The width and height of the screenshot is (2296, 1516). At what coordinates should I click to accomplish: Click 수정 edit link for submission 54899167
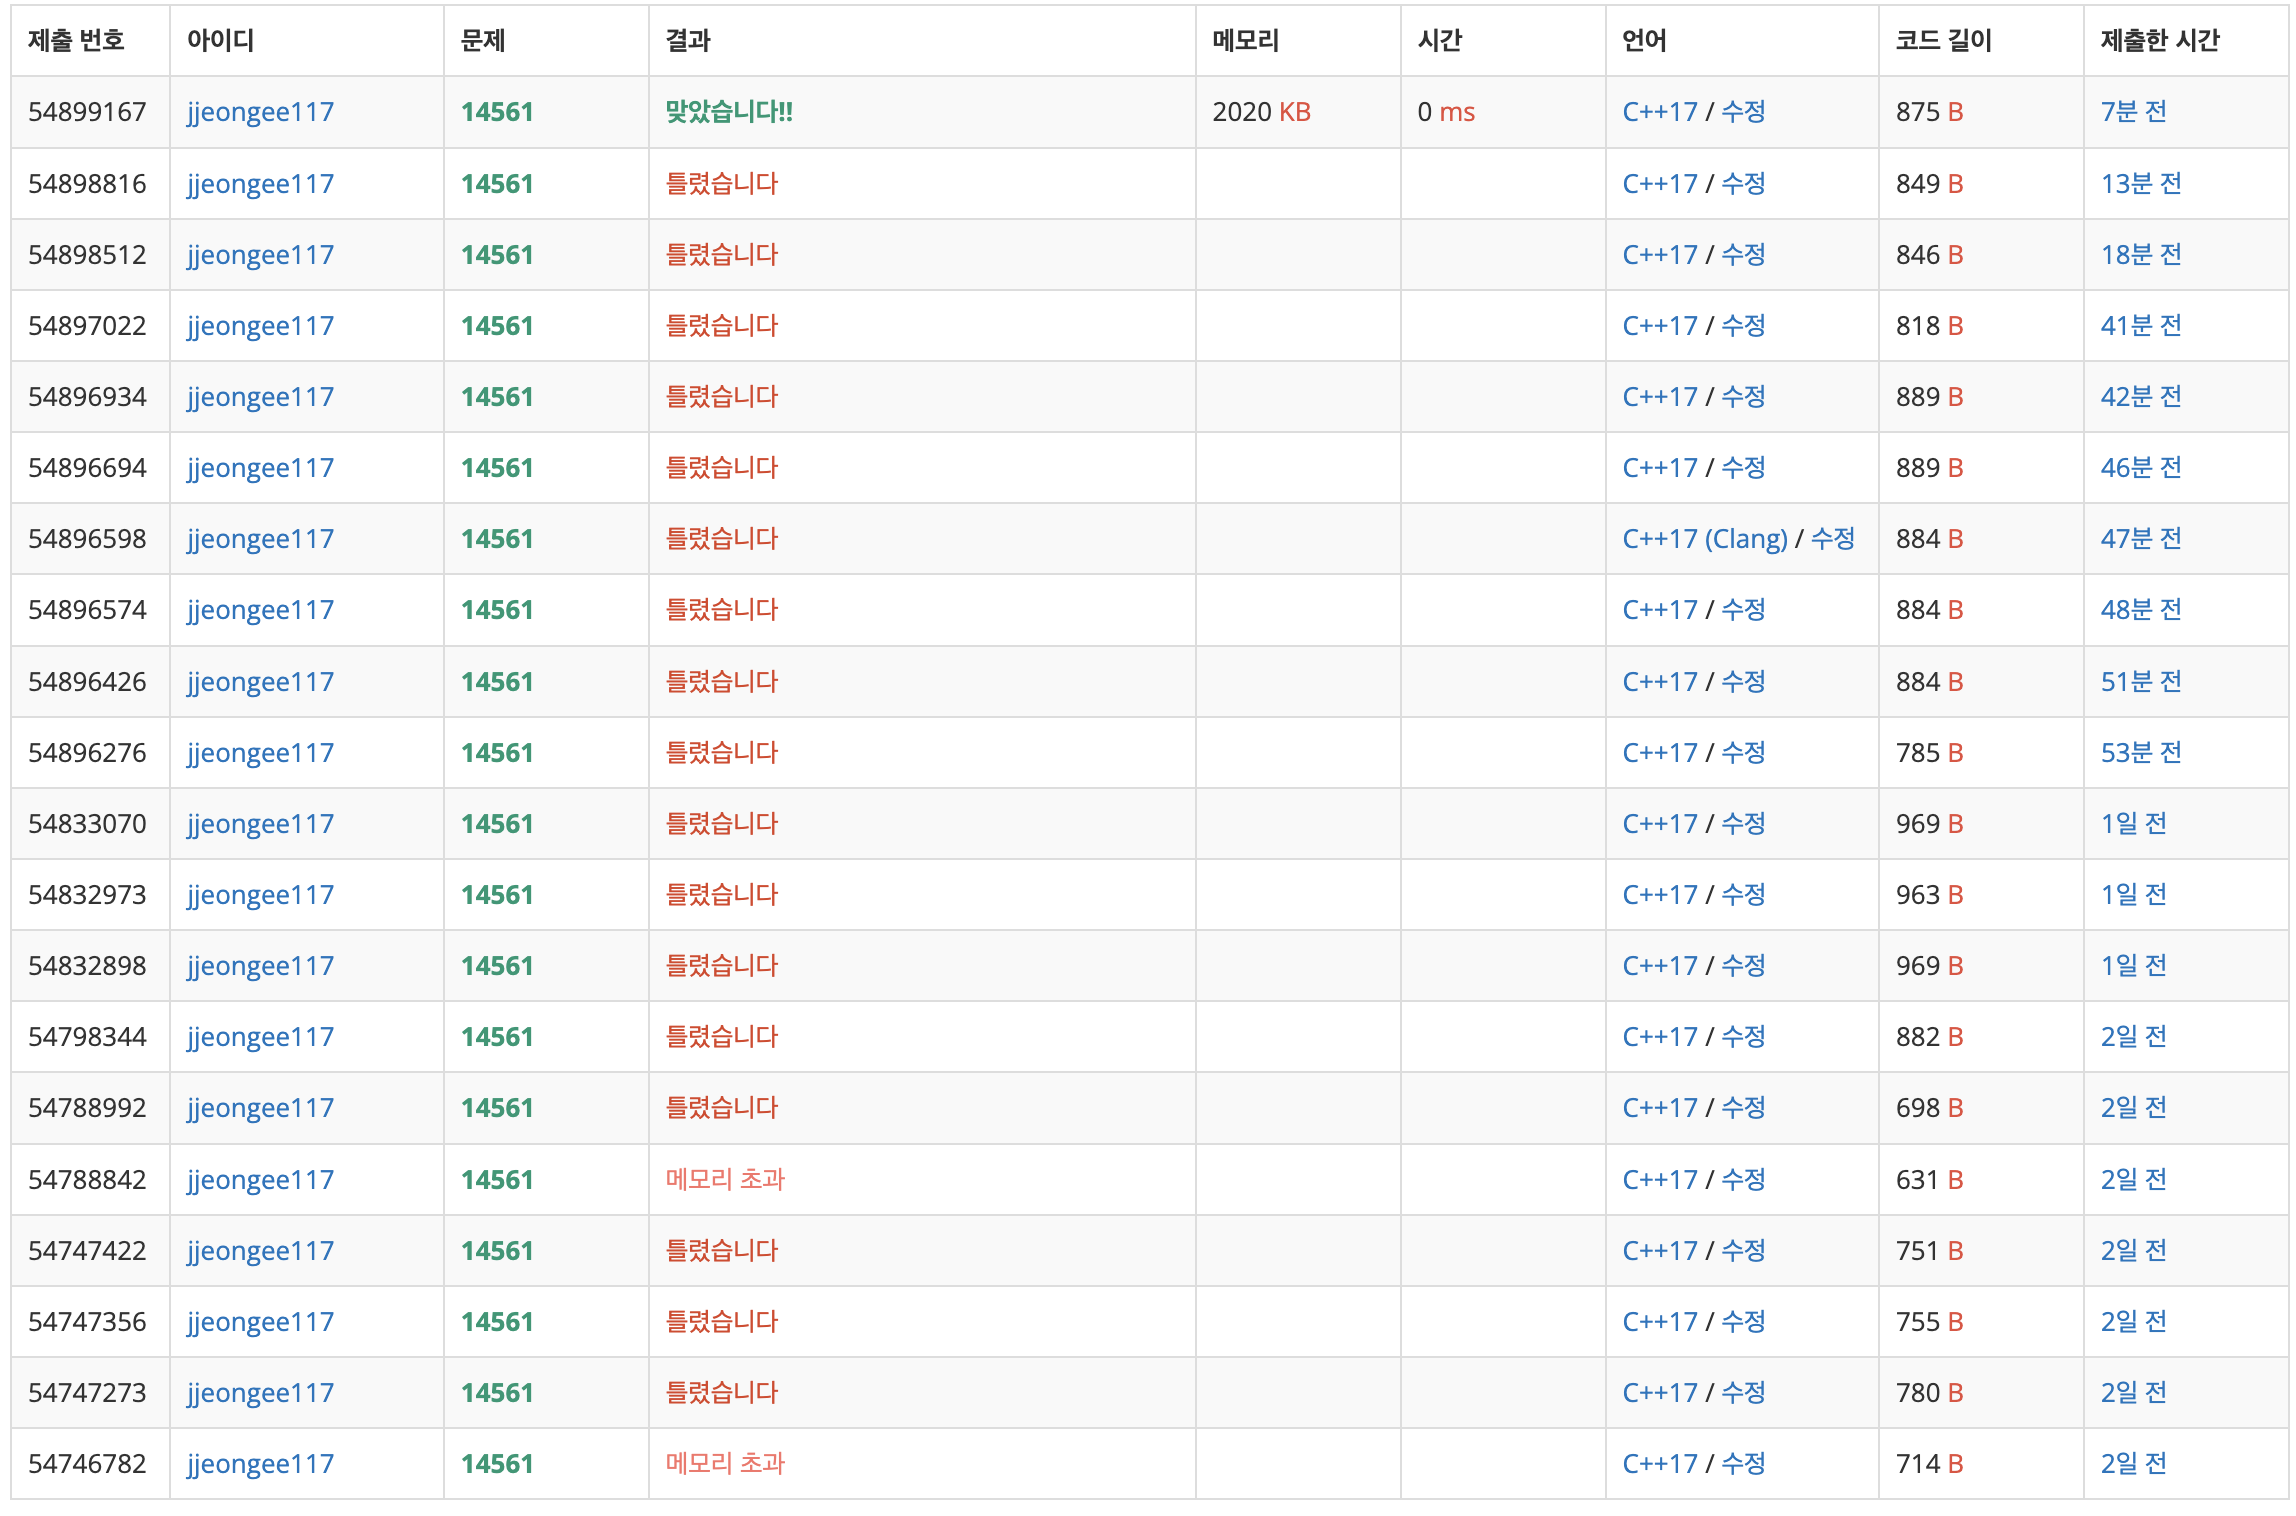pyautogui.click(x=1743, y=112)
